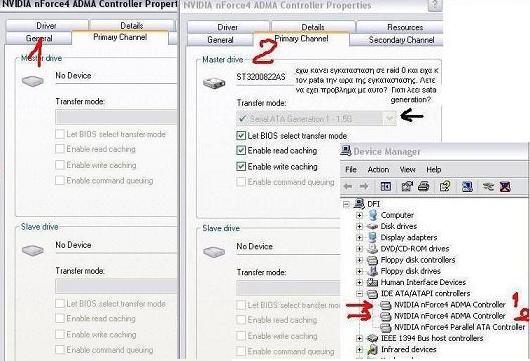Toggle Slave drive Enable read caching in right window

point(241,320)
